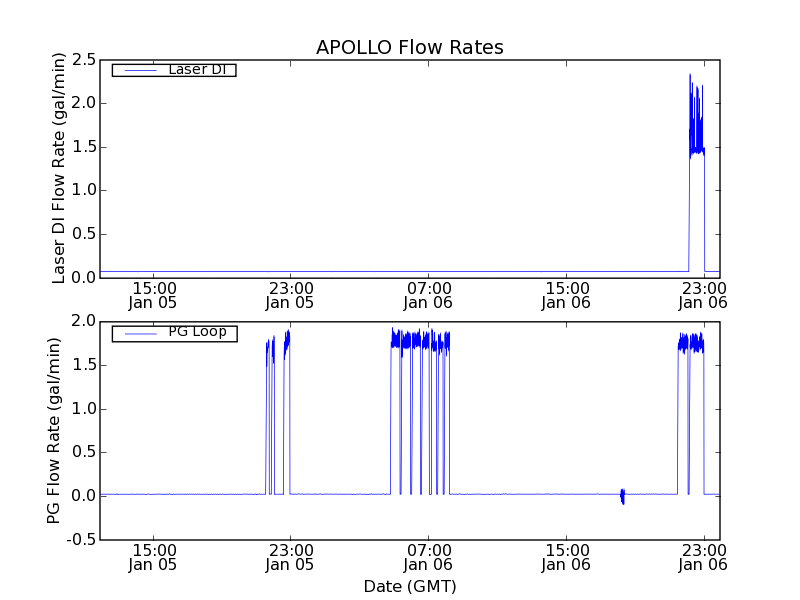
Task: Click the -0.5 tick on PG Flow axis
Action: coord(81,540)
